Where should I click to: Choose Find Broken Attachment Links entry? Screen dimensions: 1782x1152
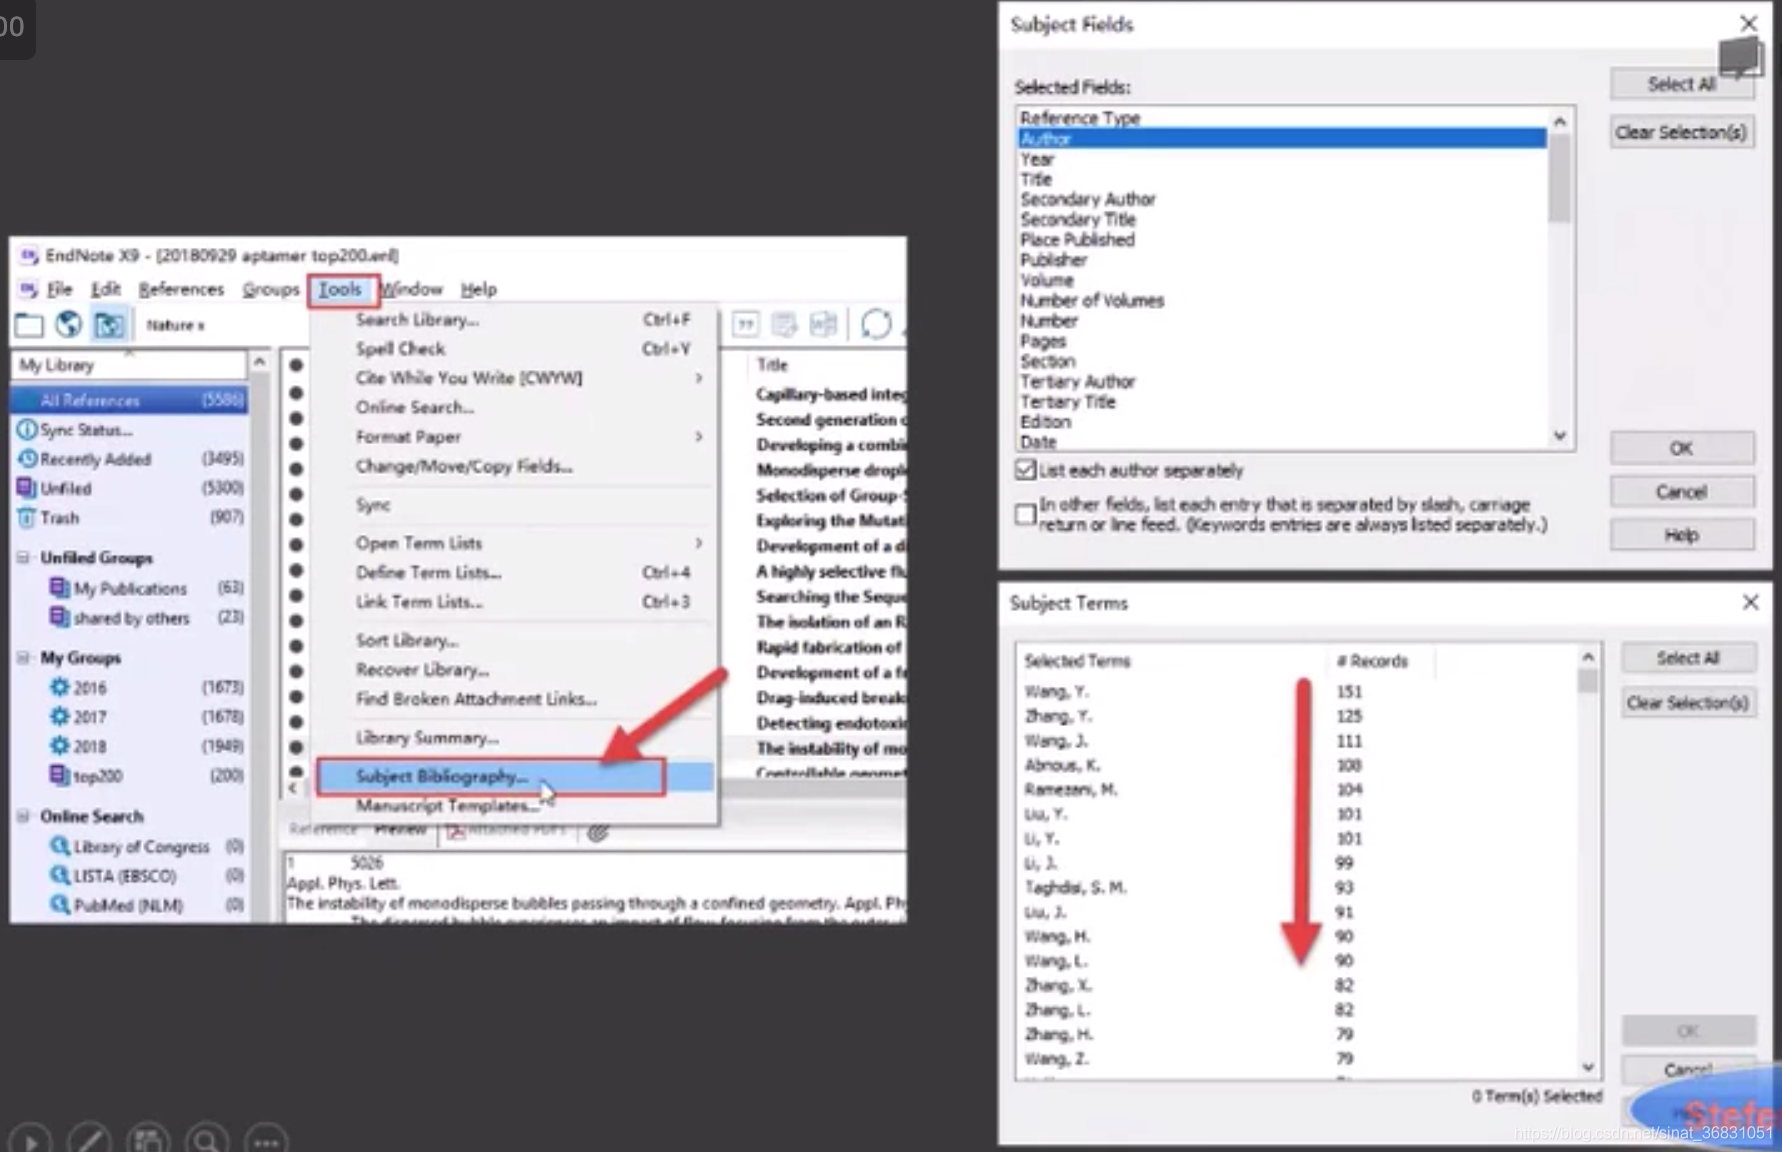click(476, 699)
